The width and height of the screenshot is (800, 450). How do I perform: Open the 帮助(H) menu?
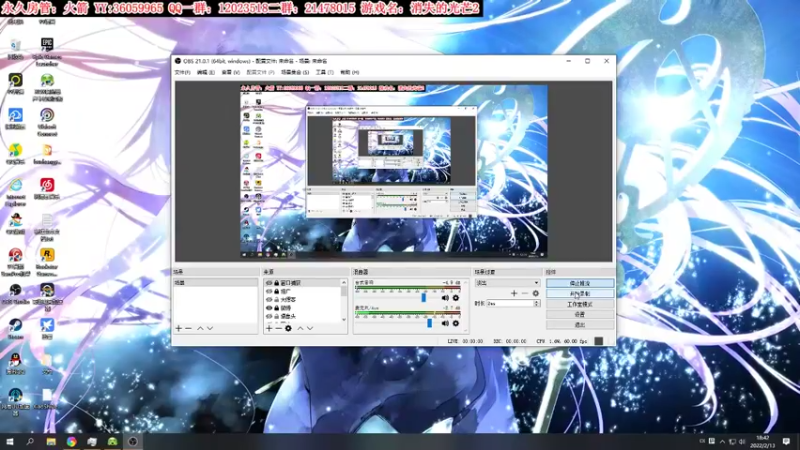click(x=349, y=72)
